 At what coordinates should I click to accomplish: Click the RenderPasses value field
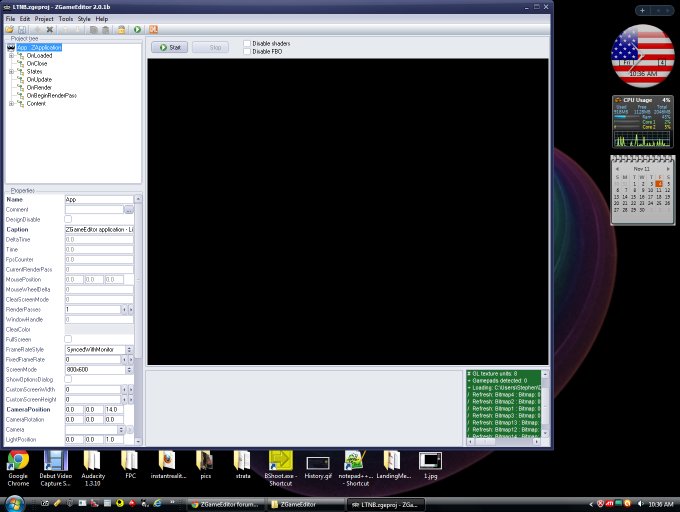click(x=93, y=310)
